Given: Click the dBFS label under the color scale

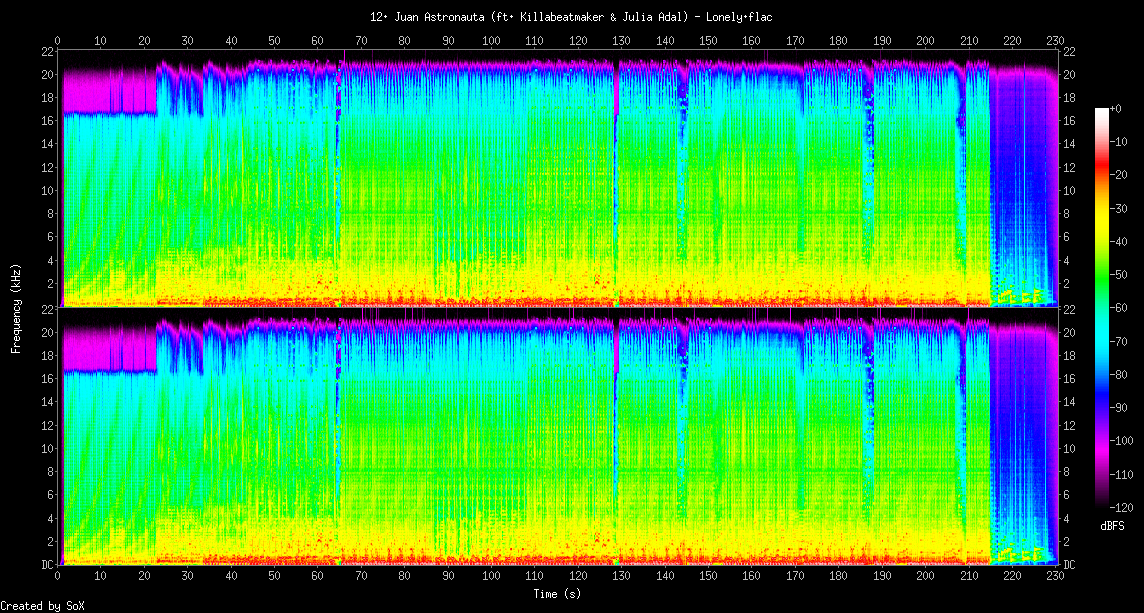Looking at the screenshot, I should point(1114,525).
